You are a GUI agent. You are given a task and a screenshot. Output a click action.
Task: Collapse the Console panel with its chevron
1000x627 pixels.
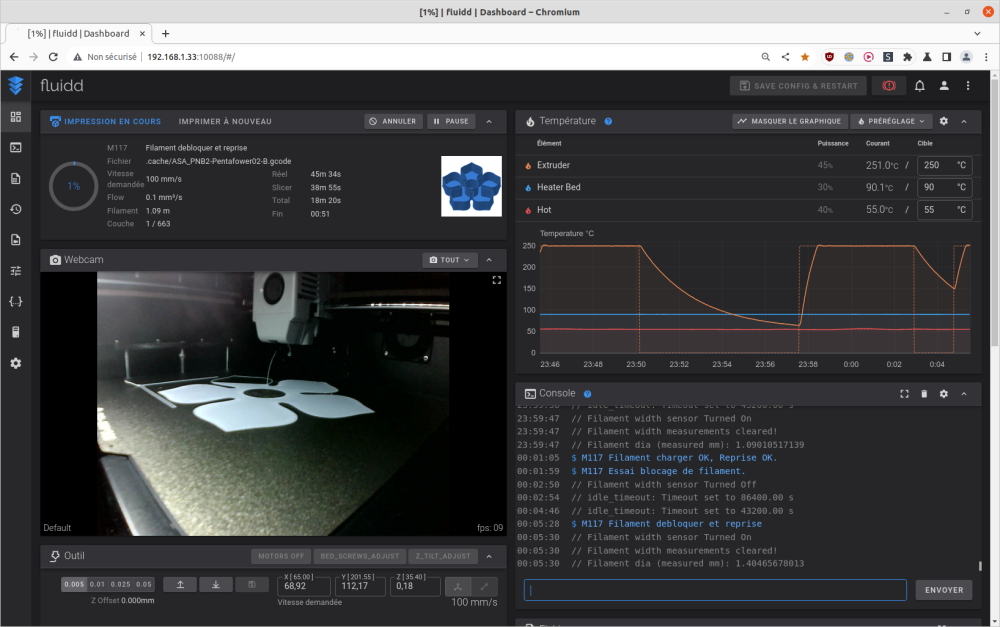pos(964,394)
